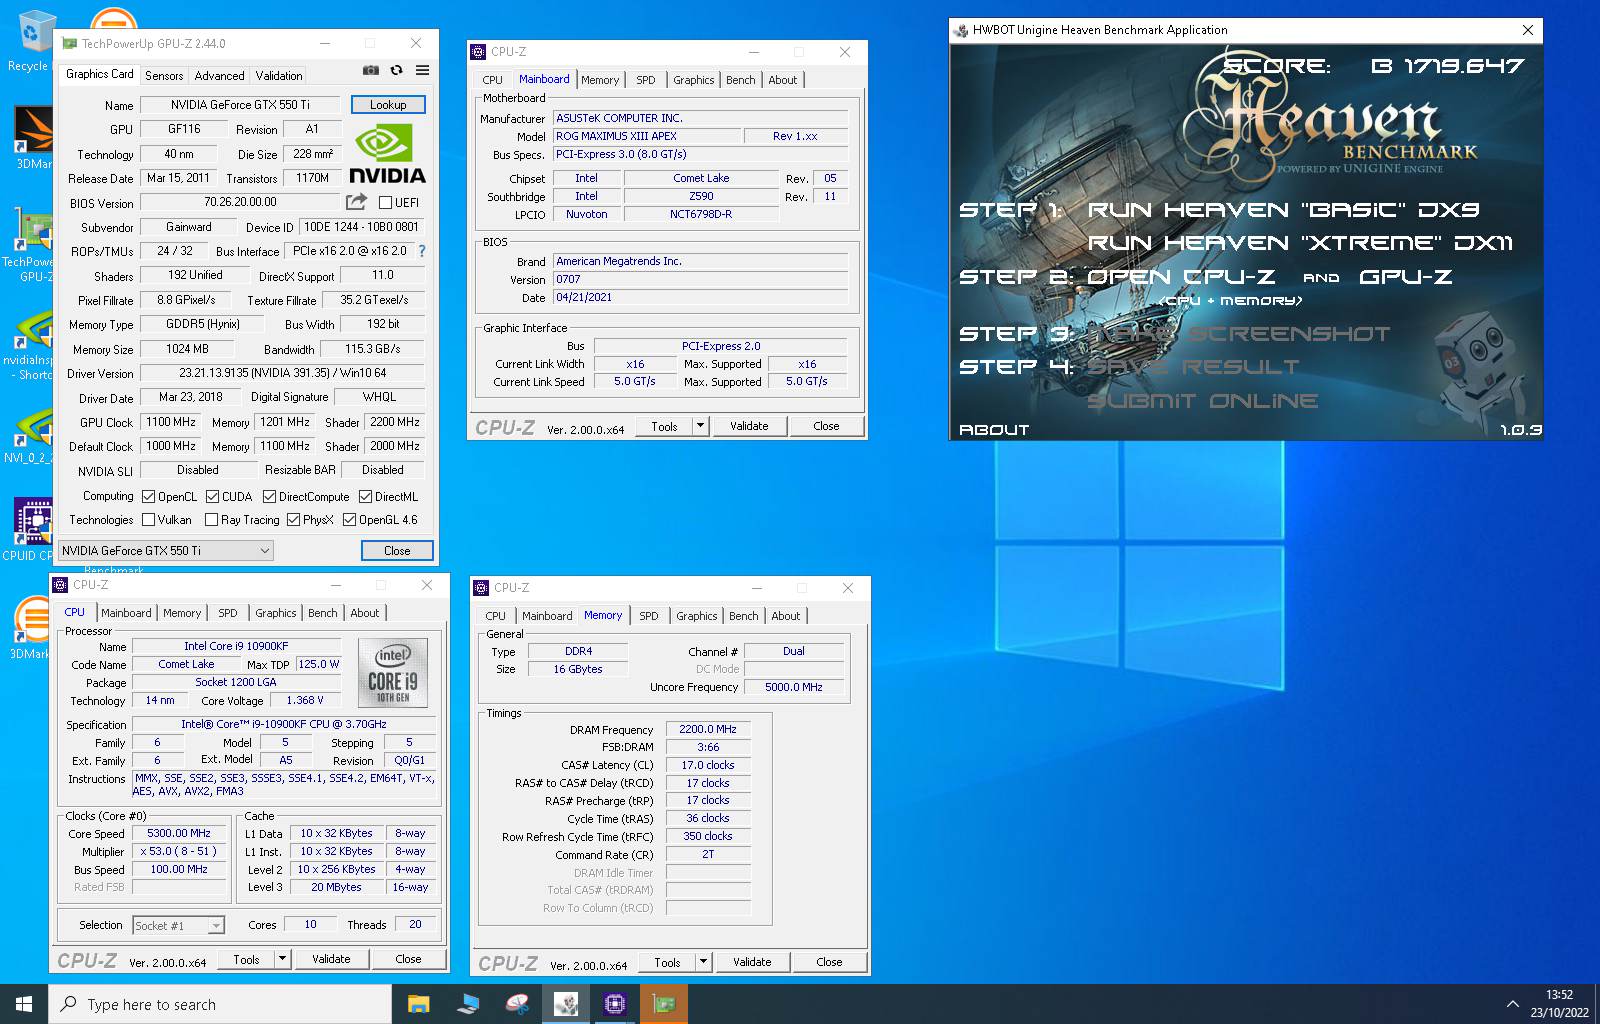Toggle the DirectML checkbox
1600x1024 pixels.
(x=365, y=497)
